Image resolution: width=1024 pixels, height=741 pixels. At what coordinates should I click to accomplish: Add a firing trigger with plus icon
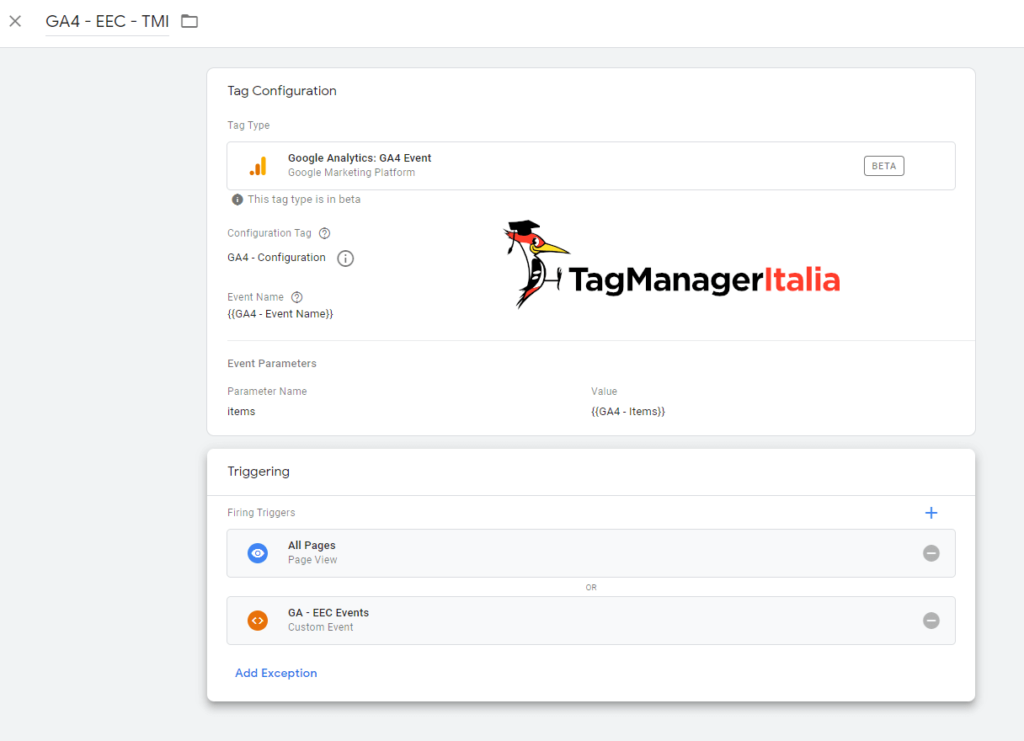(931, 513)
